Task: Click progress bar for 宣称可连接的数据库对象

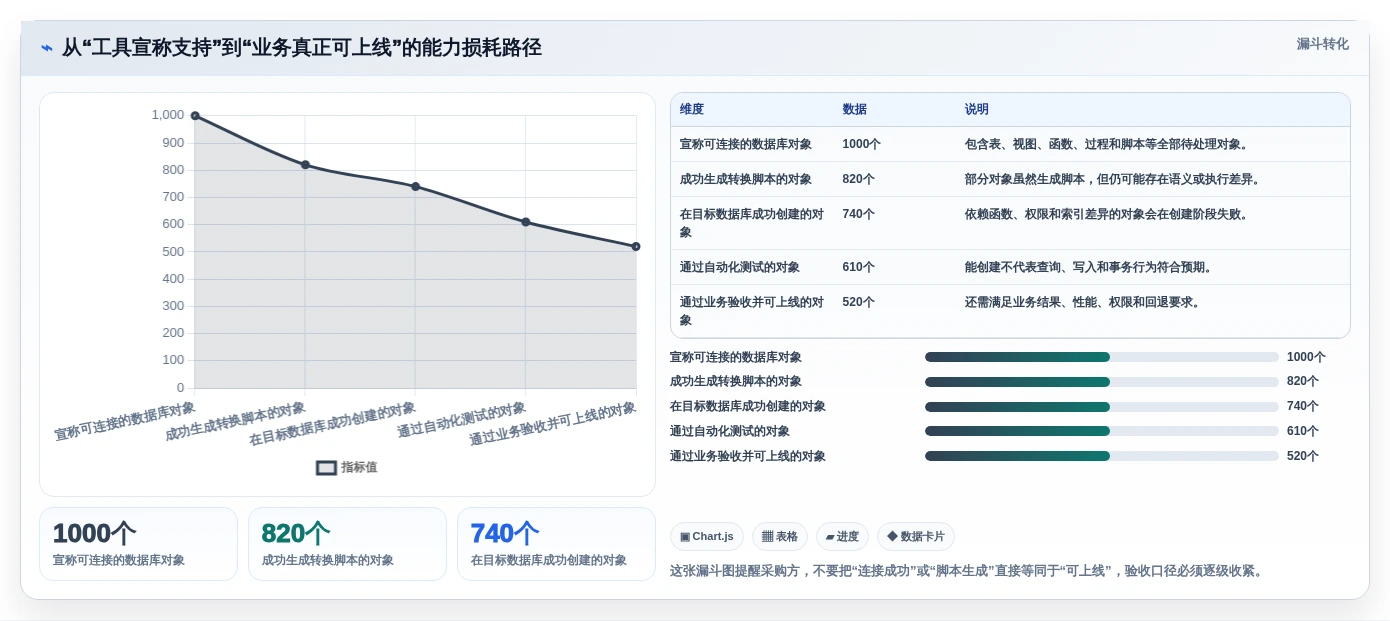Action: 1101,357
